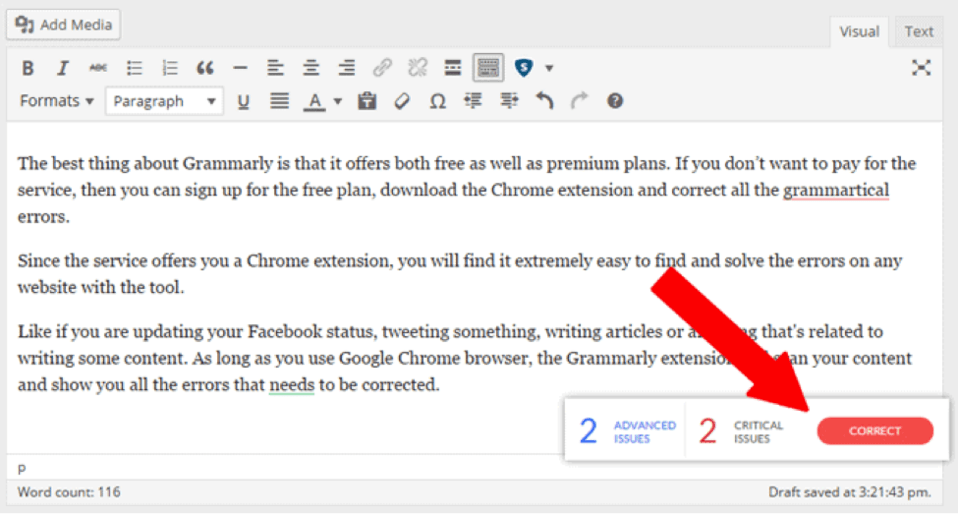
Task: Align text left
Action: 276,68
